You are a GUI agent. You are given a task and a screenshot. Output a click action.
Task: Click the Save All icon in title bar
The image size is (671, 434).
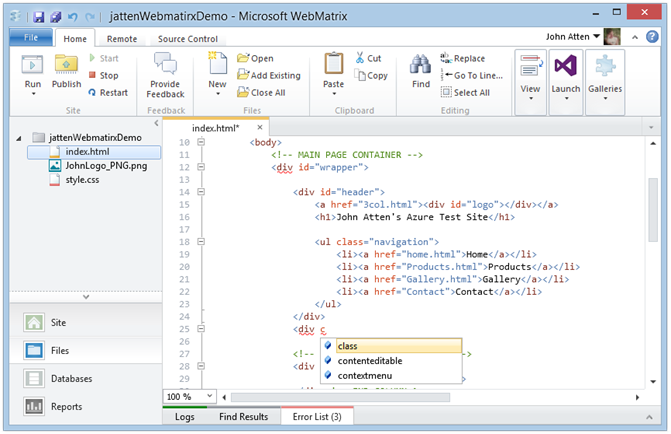point(56,17)
